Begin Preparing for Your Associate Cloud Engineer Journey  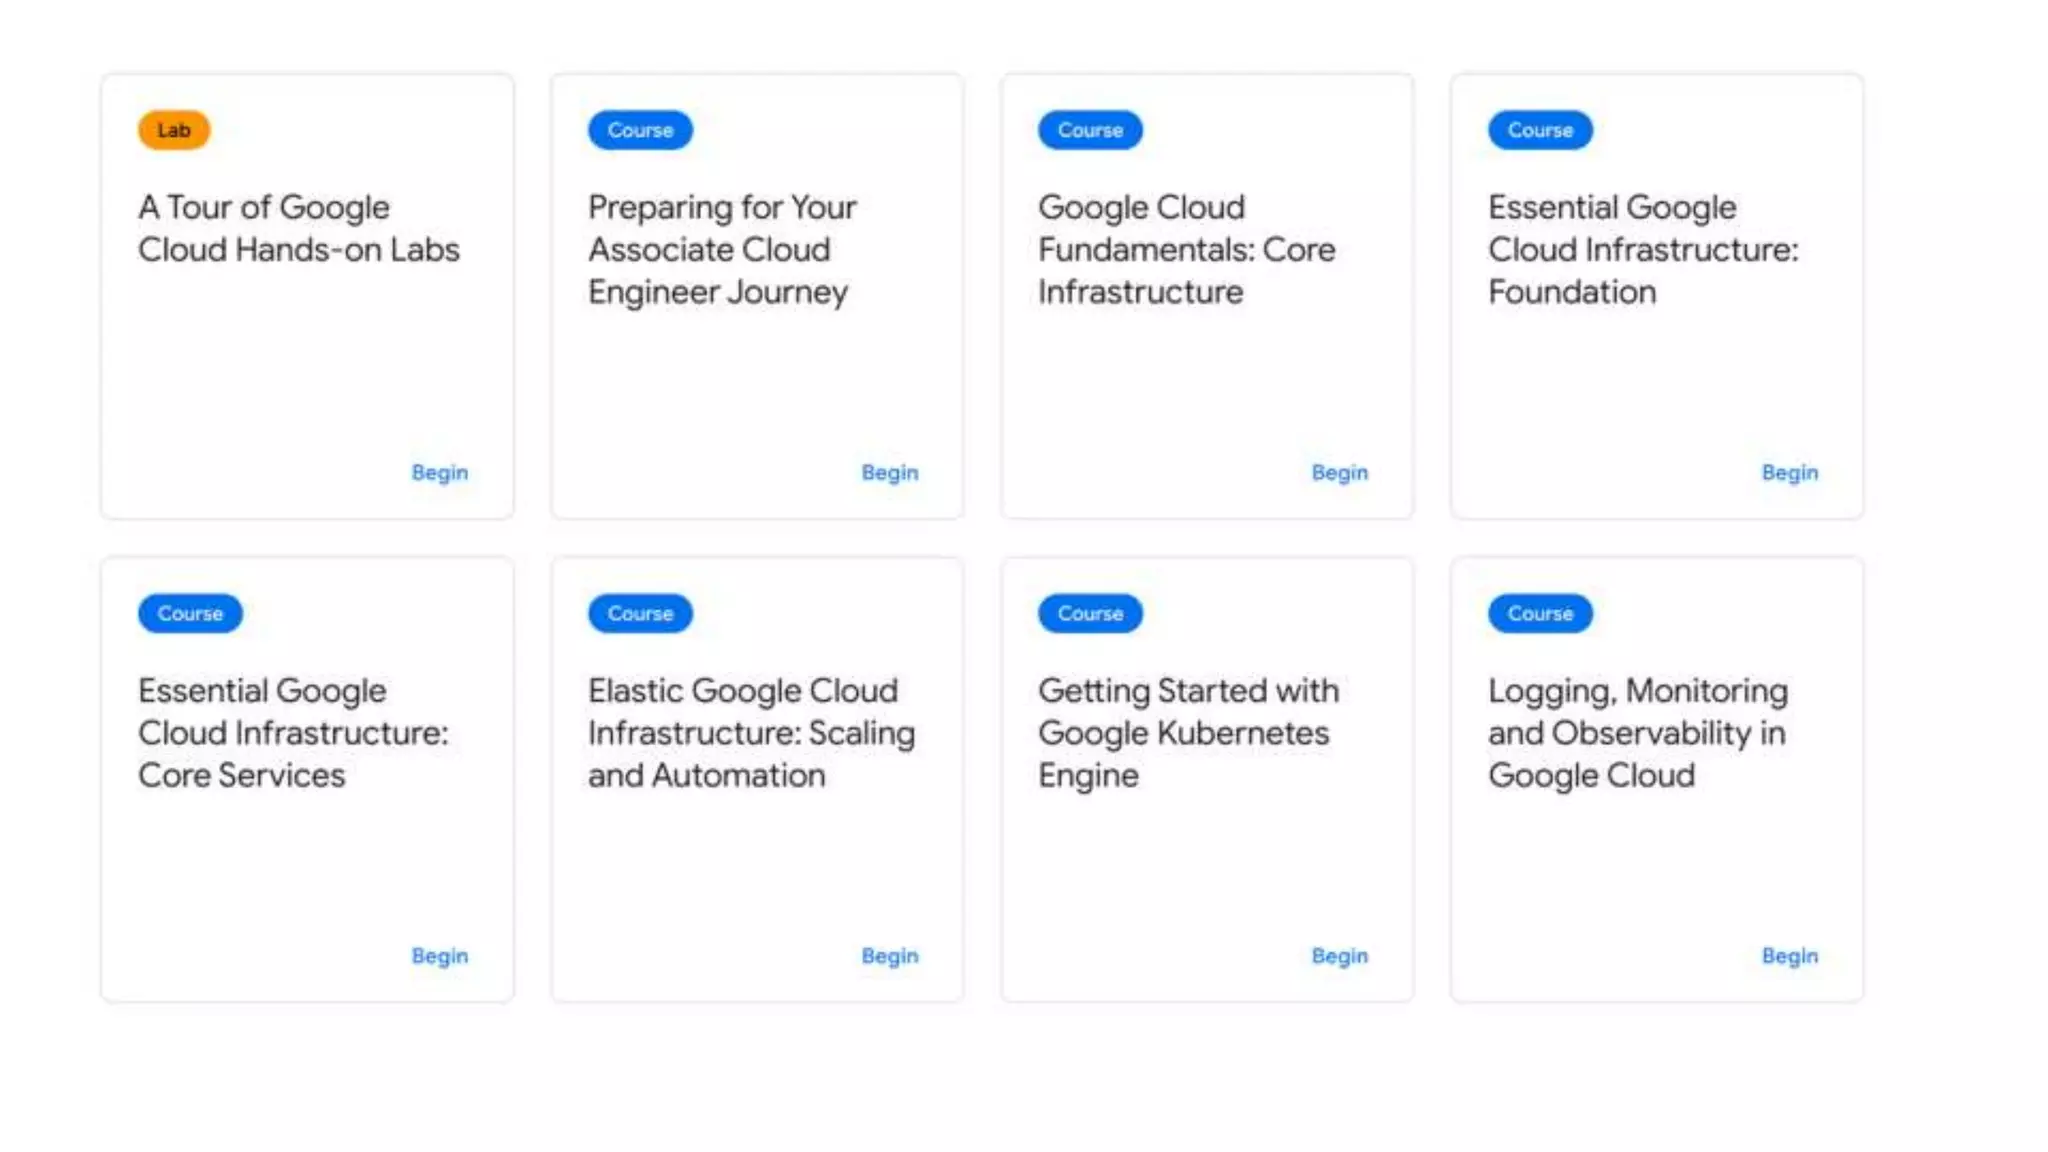pyautogui.click(x=890, y=473)
